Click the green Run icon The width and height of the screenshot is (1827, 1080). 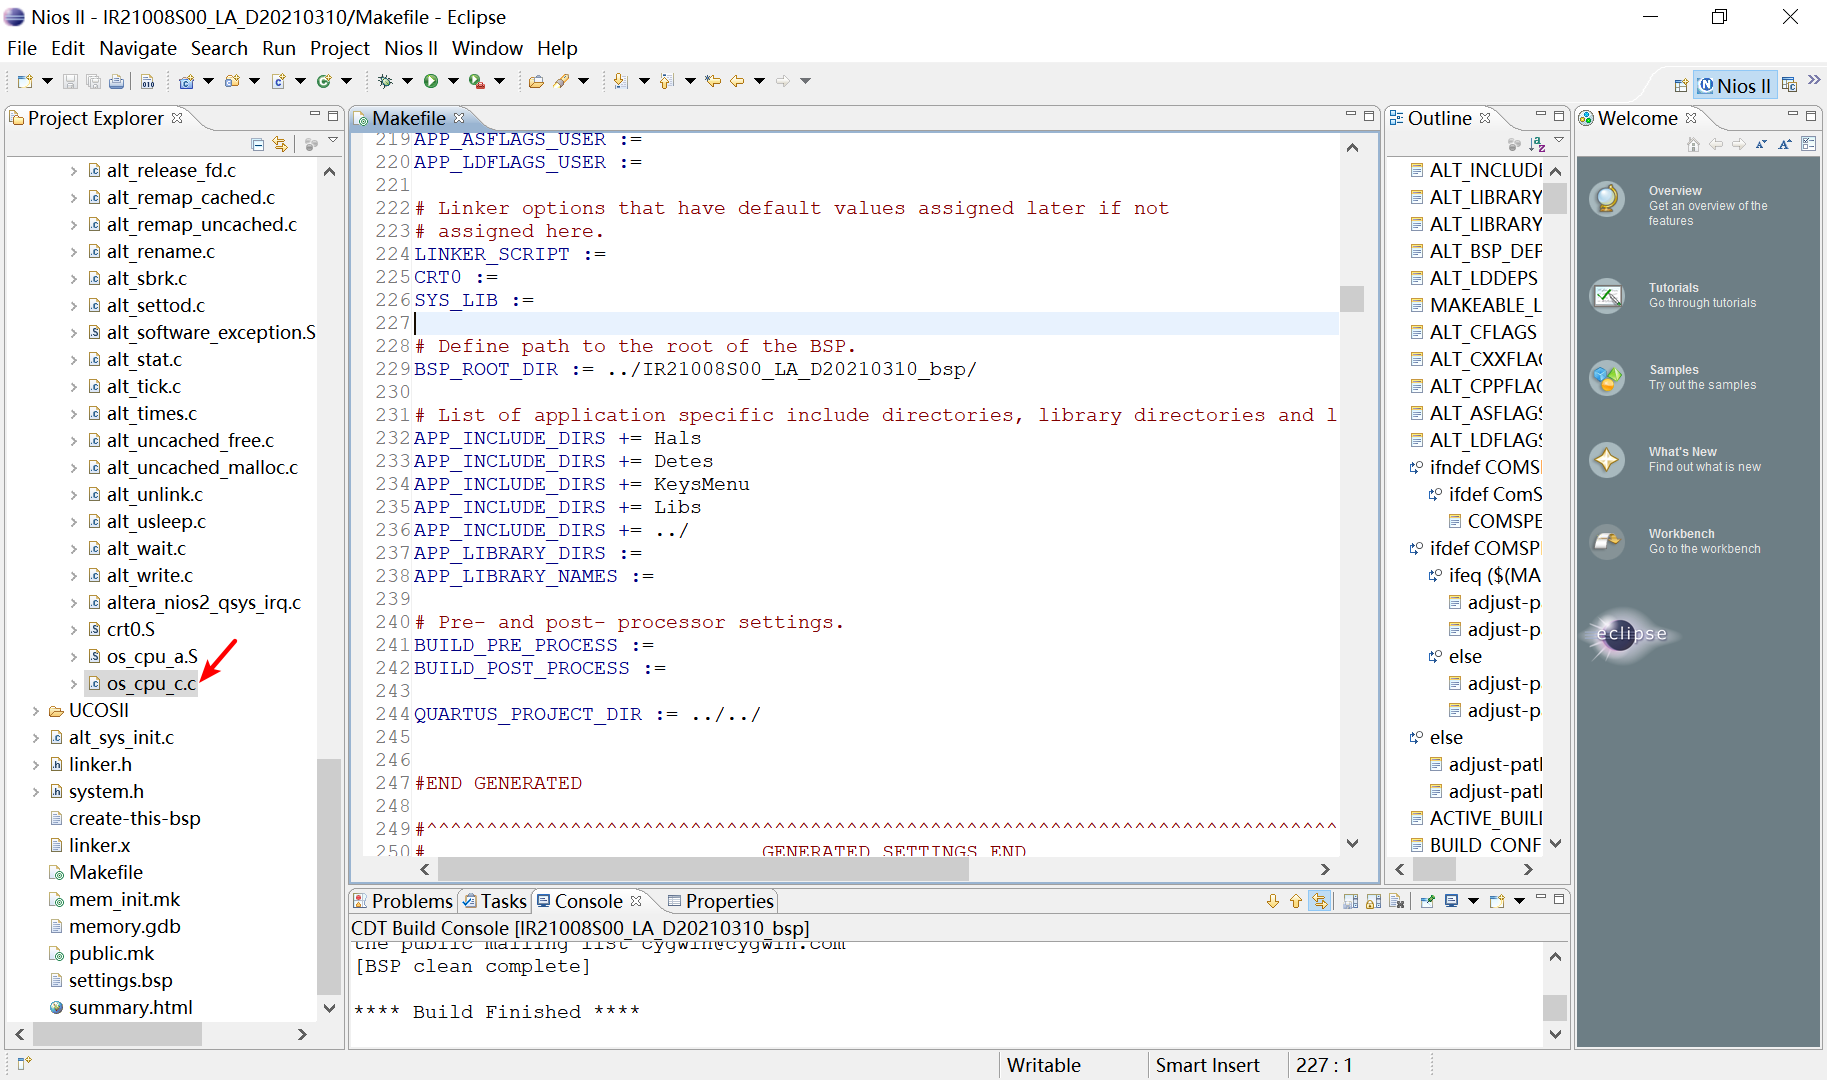tap(431, 81)
